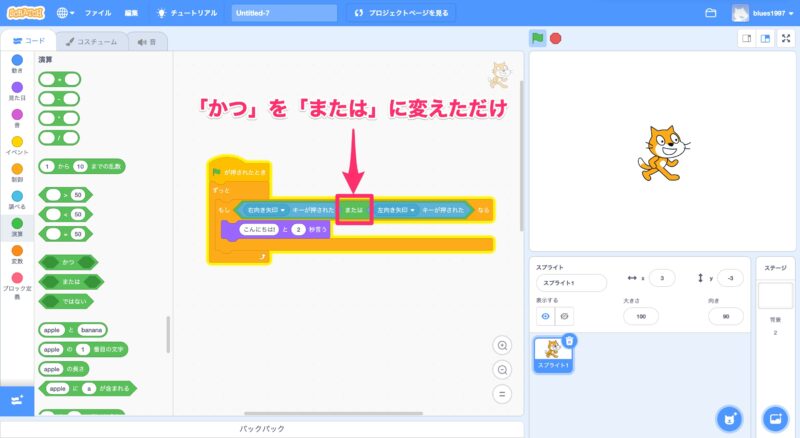Click the チュートリアル button

[x=188, y=14]
